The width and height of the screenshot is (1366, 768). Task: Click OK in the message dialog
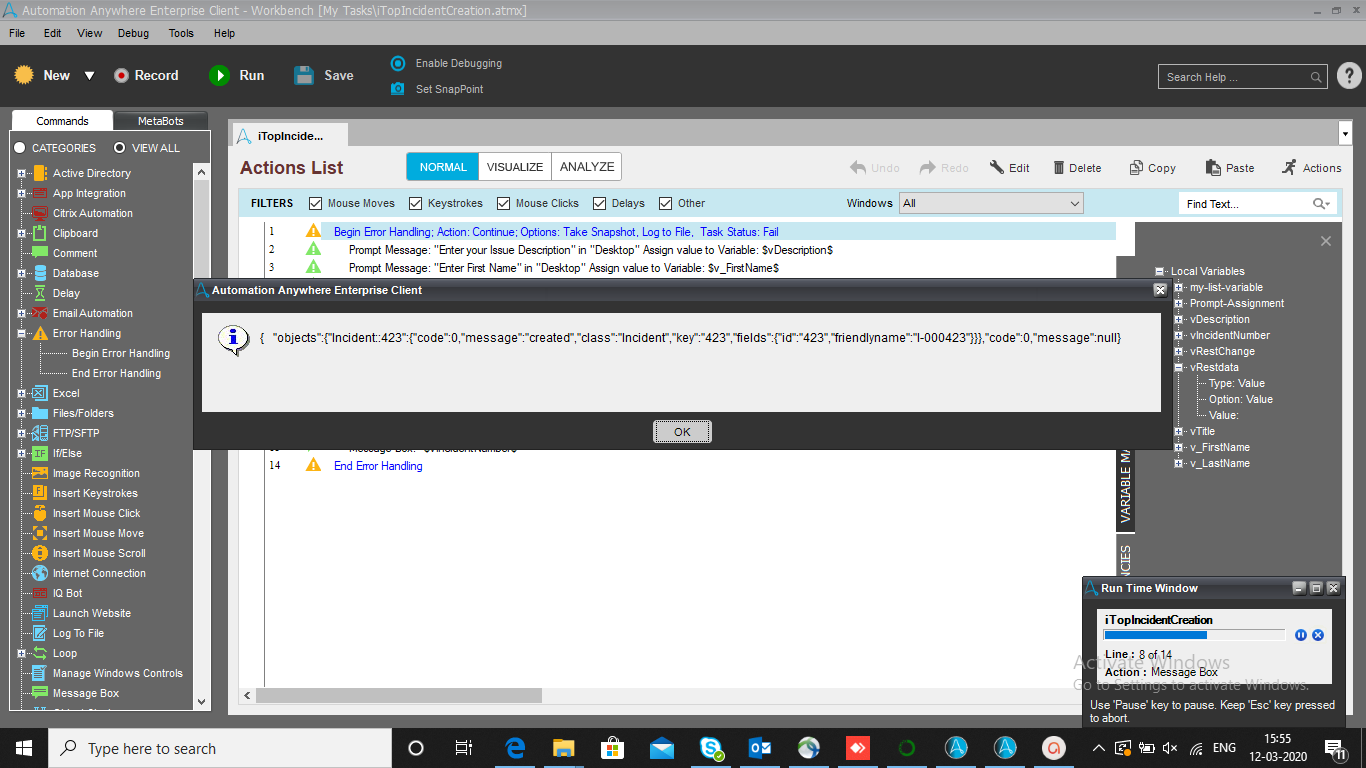tap(682, 432)
